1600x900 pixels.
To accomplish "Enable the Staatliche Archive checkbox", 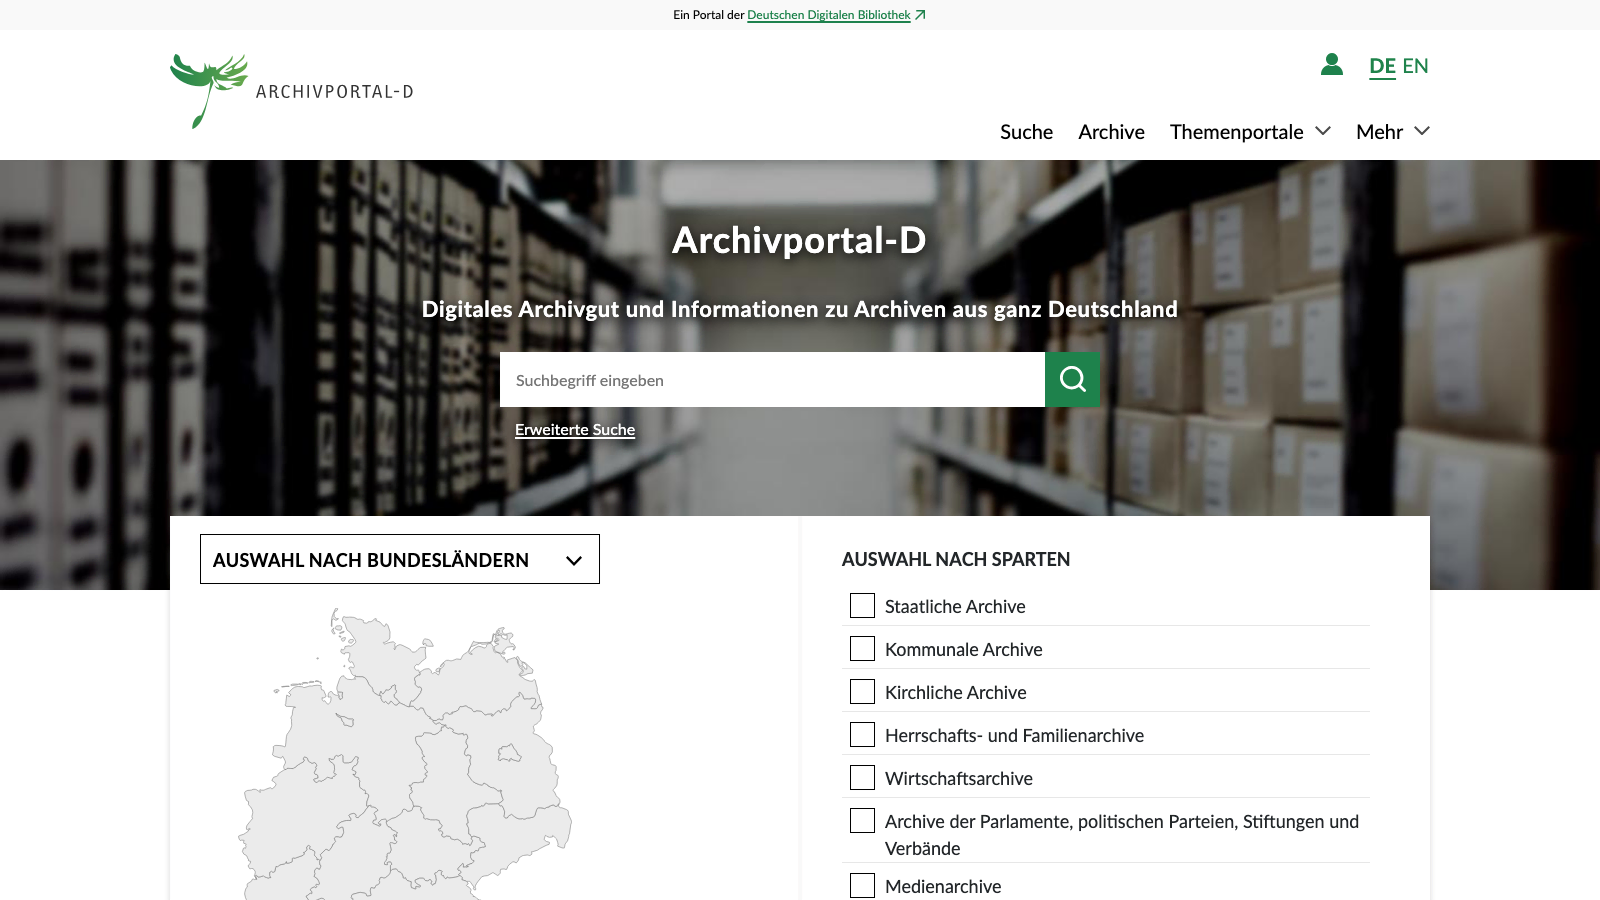I will click(862, 605).
